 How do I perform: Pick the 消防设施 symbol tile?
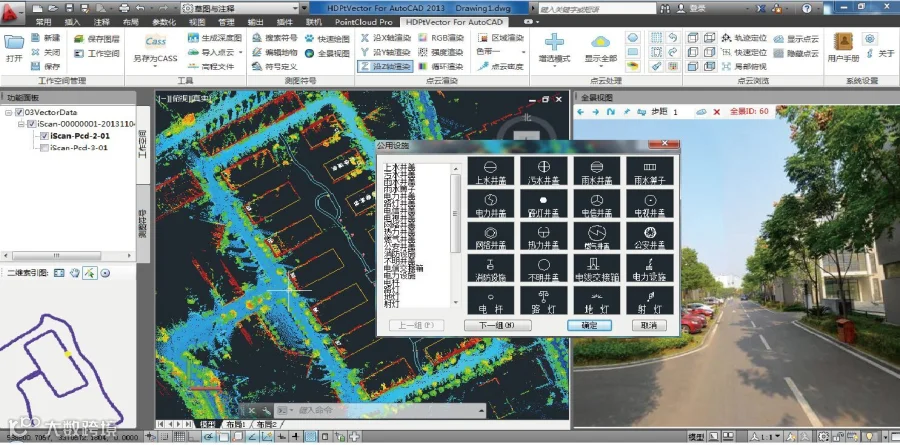pyautogui.click(x=489, y=266)
